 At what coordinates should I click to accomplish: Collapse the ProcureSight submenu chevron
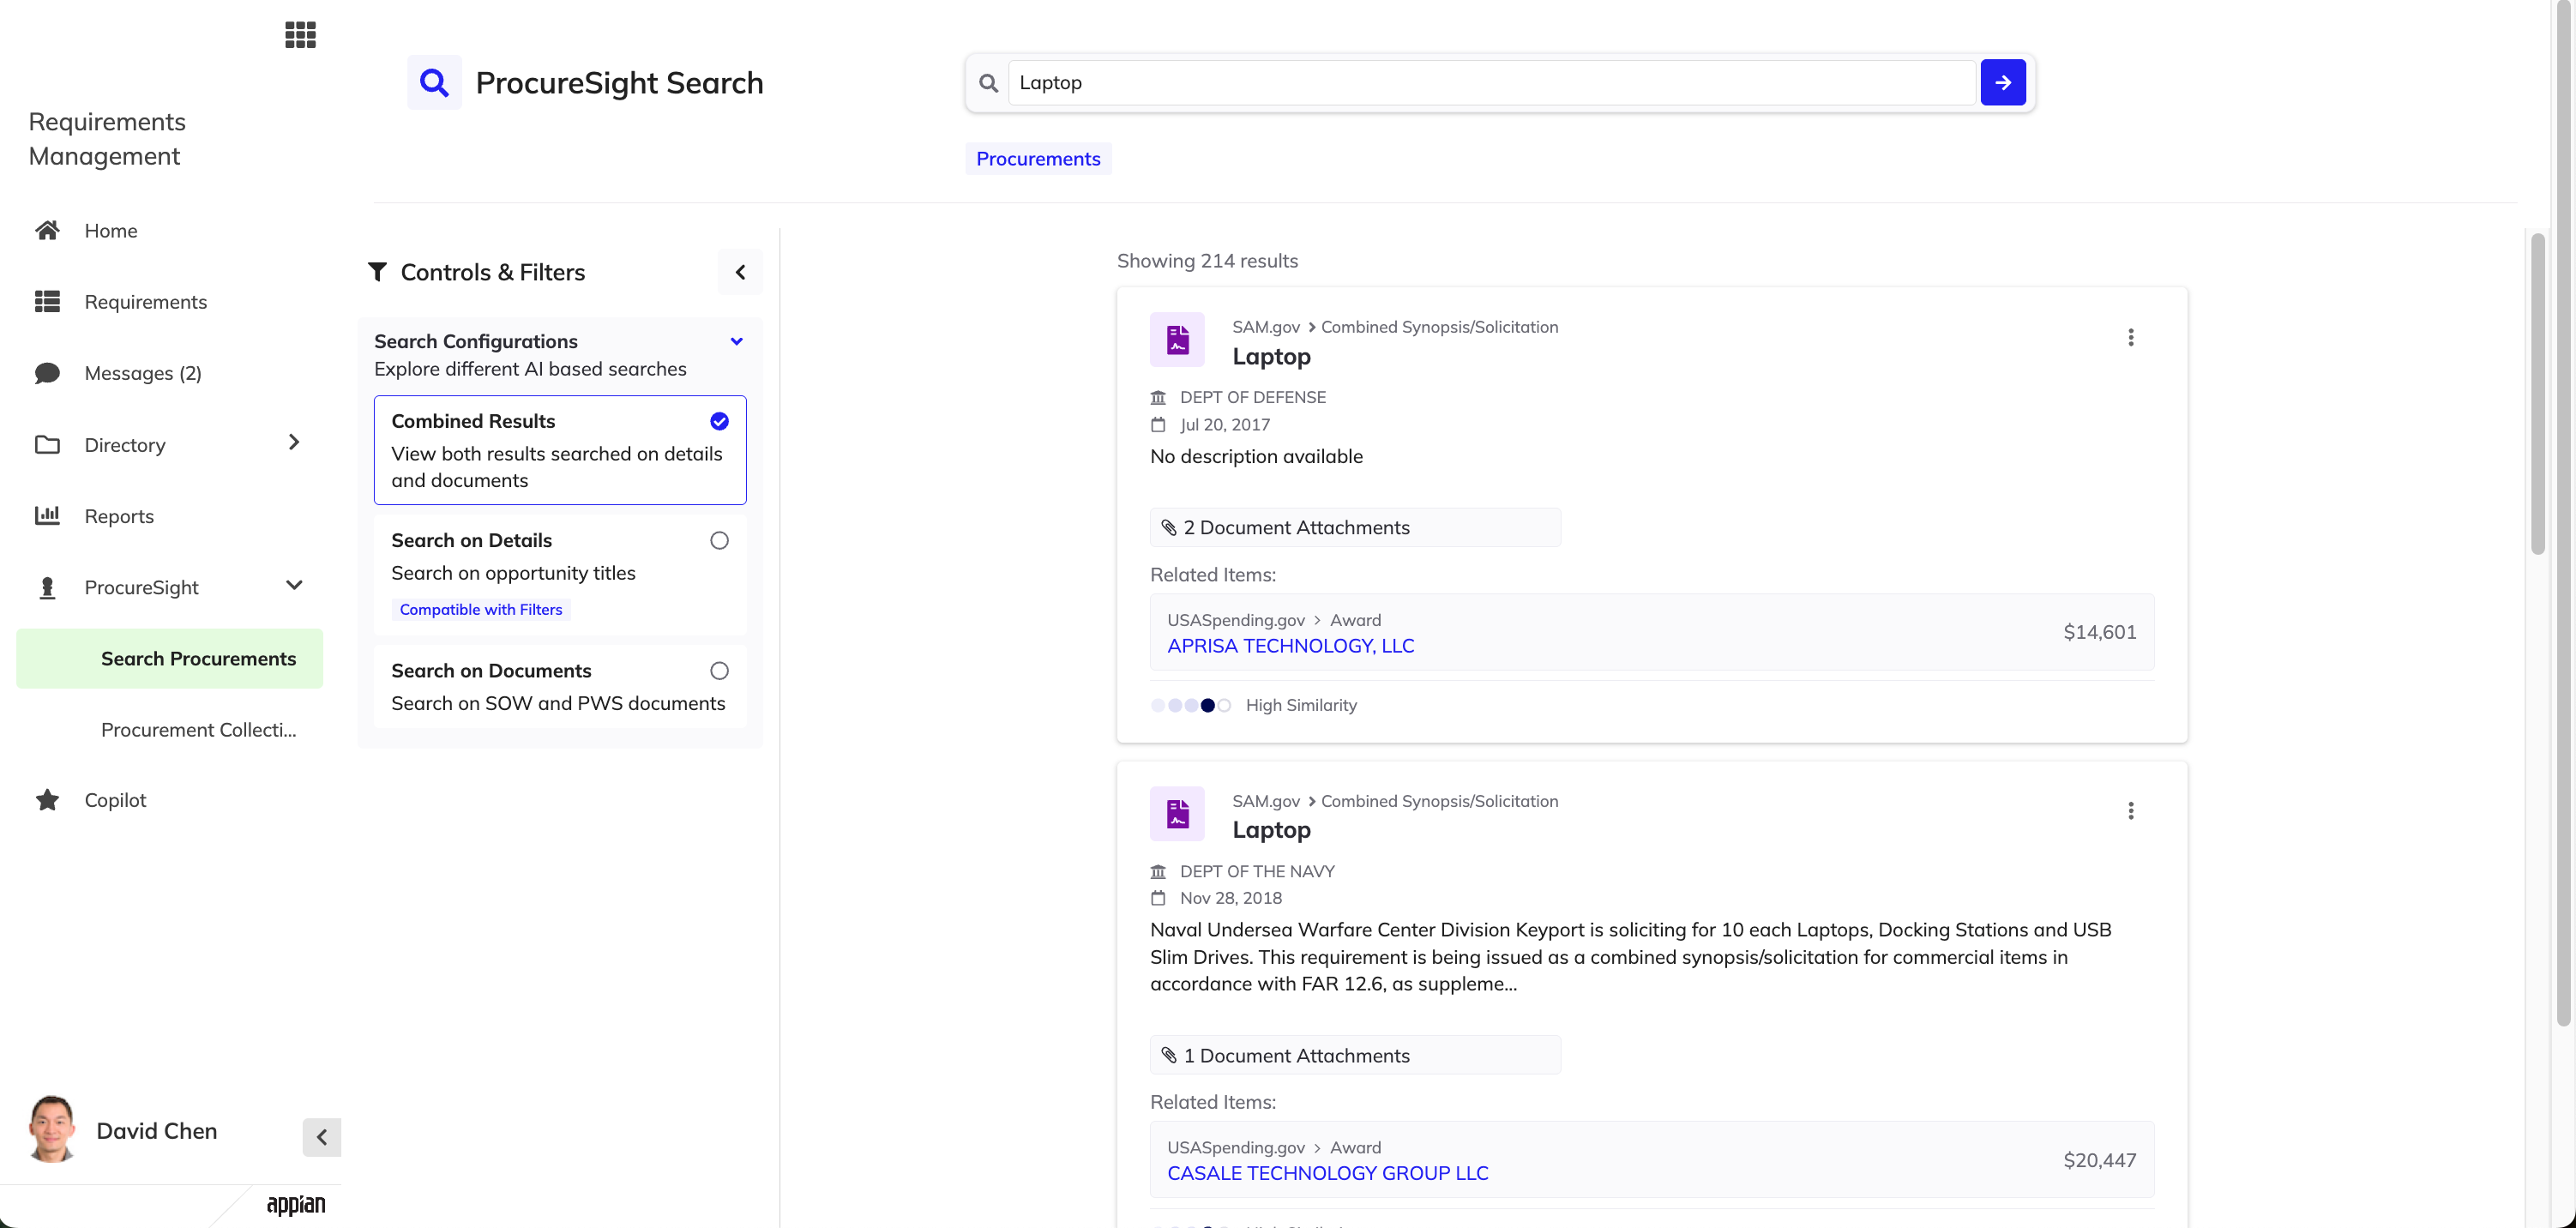click(294, 585)
